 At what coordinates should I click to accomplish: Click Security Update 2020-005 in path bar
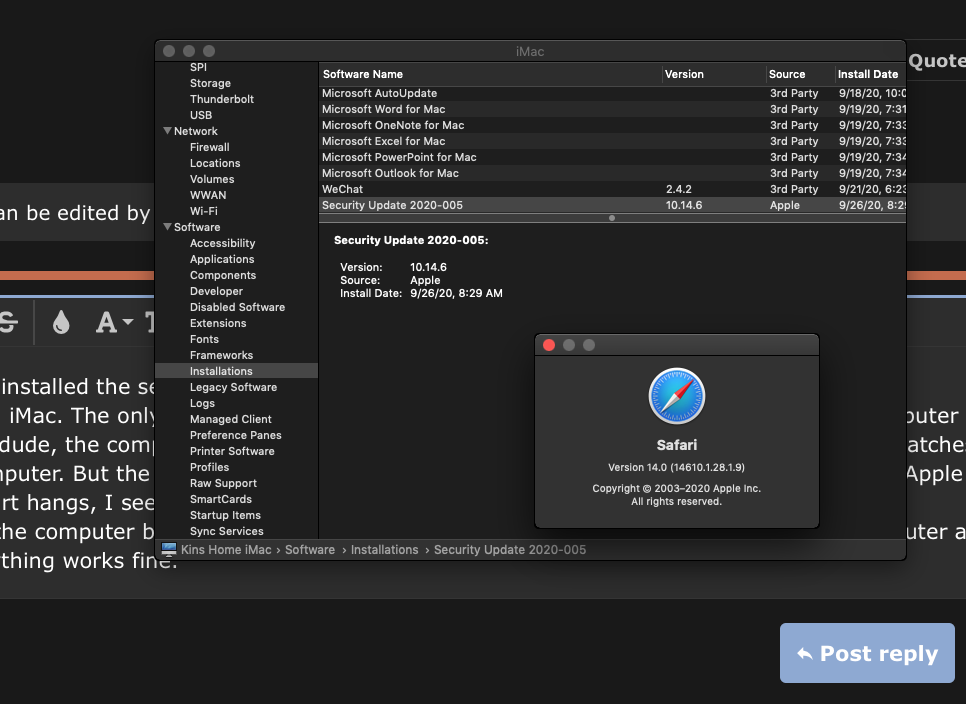pyautogui.click(x=510, y=549)
